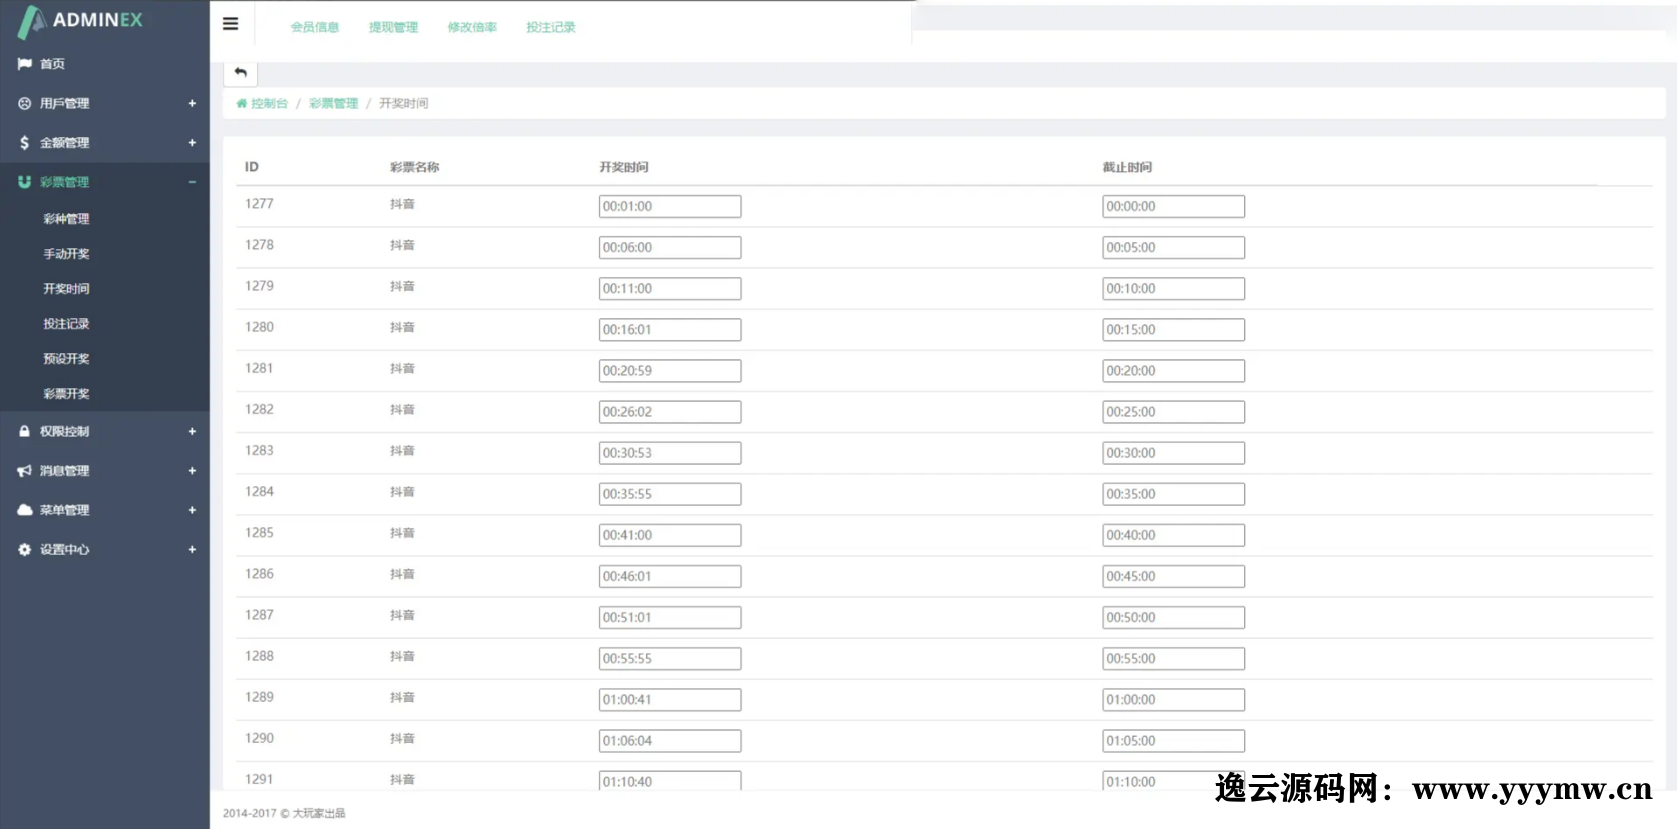This screenshot has height=829, width=1677.
Task: Click the magnet icon for 彩票管理
Action: click(24, 182)
